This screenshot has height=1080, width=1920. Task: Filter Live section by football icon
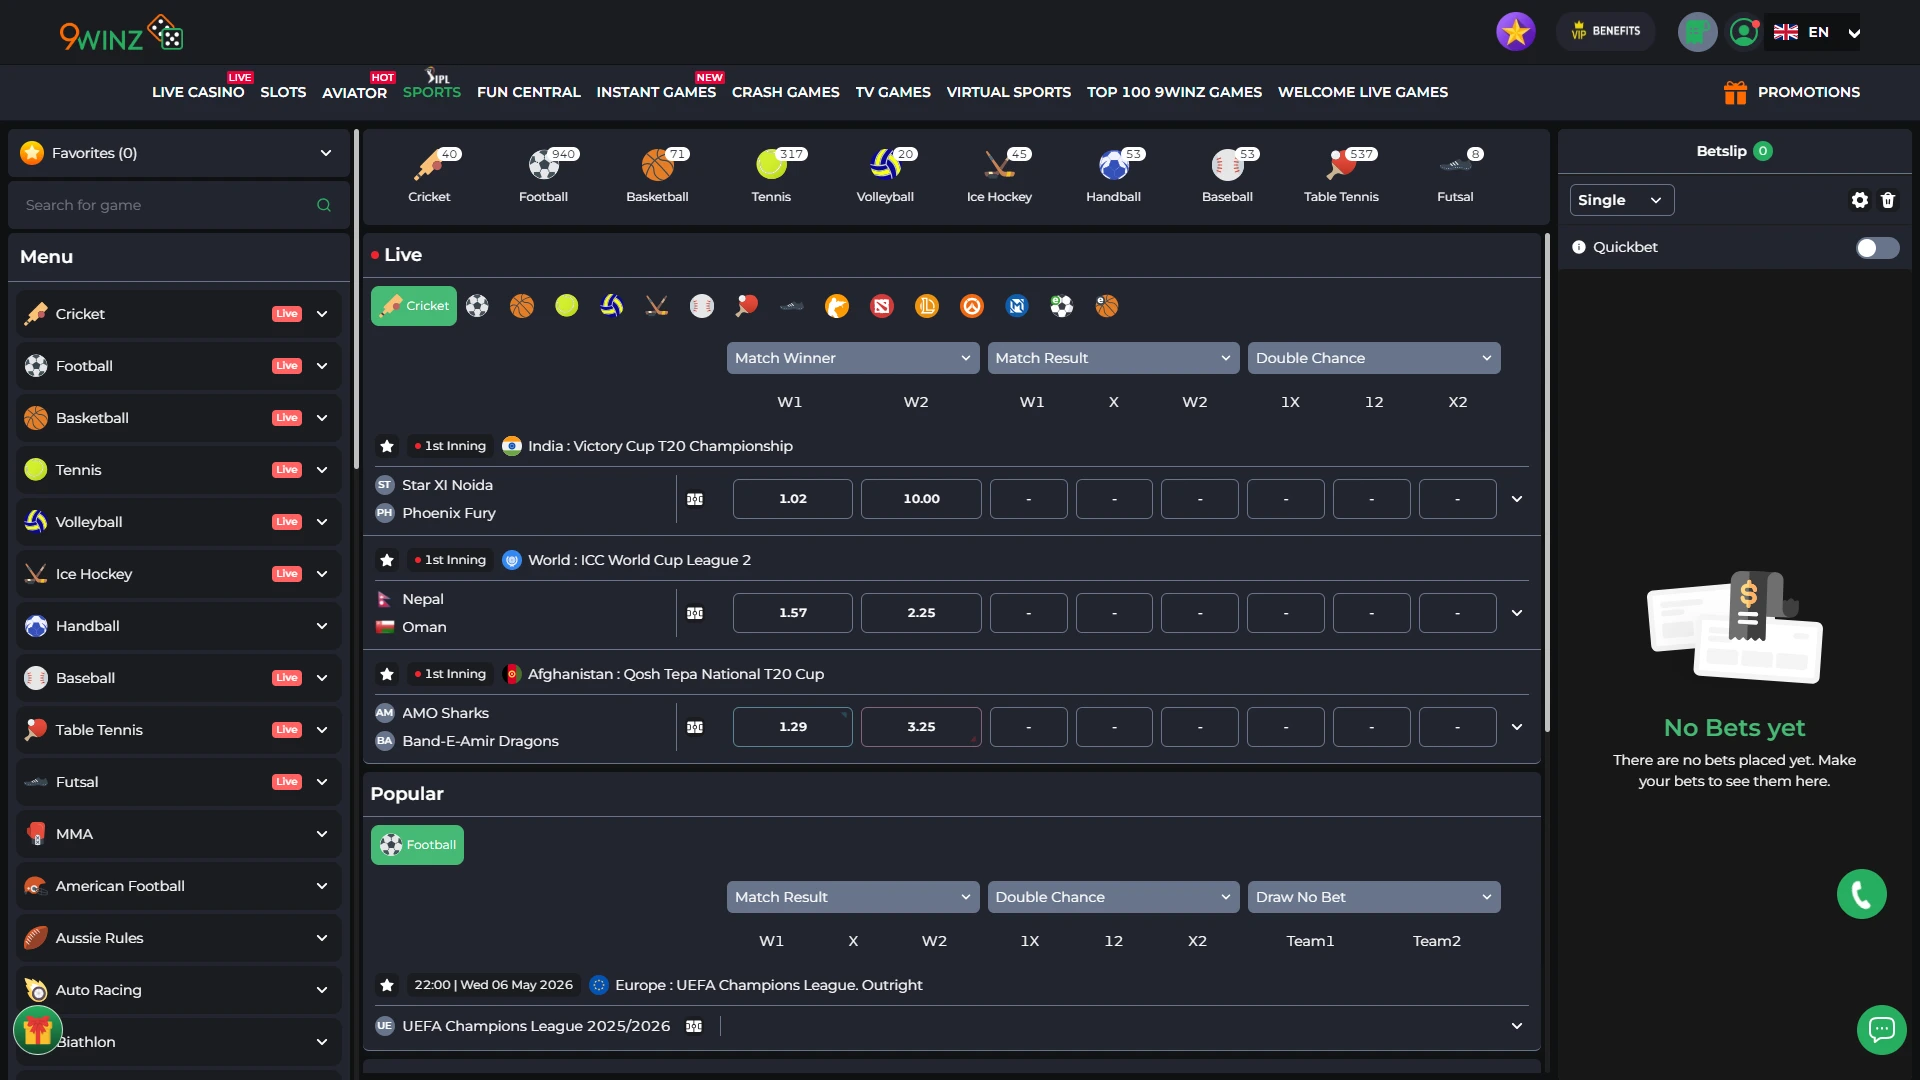click(478, 306)
